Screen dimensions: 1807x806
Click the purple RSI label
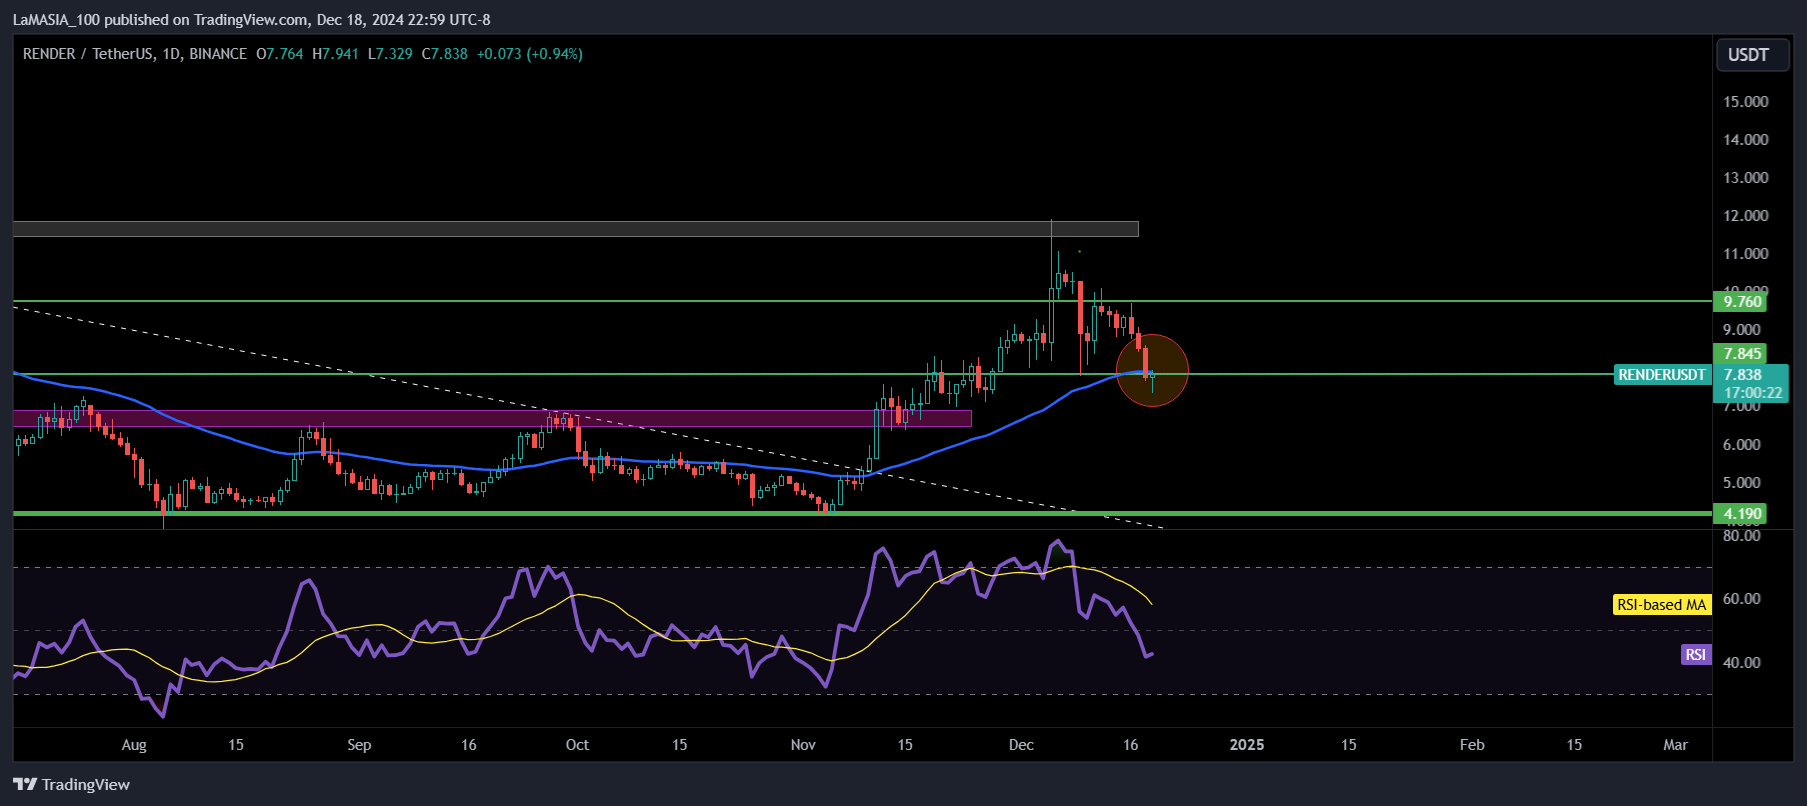click(1696, 655)
